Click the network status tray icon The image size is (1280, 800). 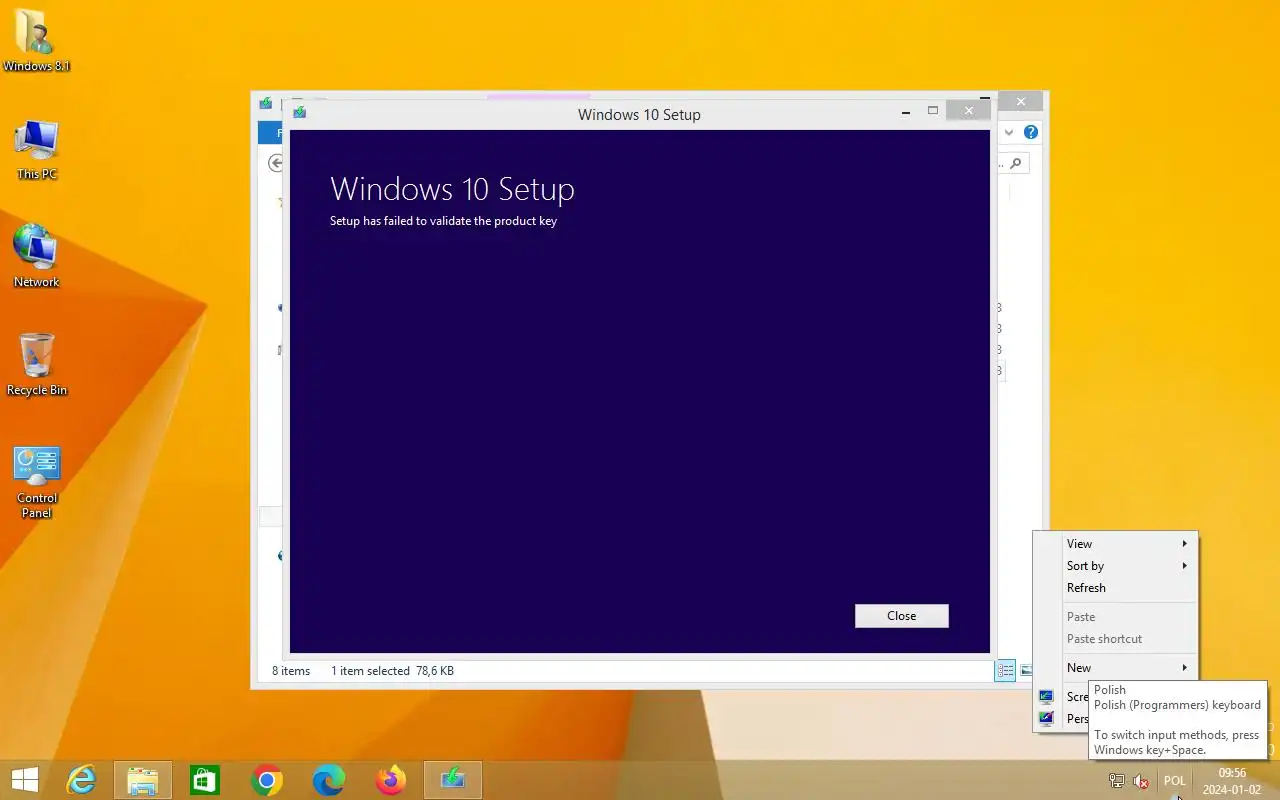click(1117, 781)
